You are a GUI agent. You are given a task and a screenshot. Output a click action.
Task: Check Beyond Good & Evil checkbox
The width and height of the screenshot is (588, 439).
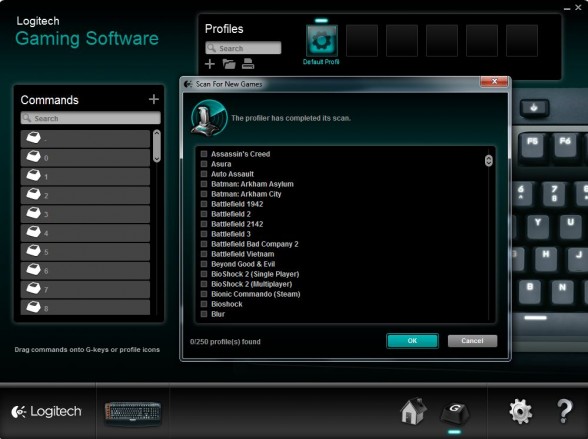[204, 264]
